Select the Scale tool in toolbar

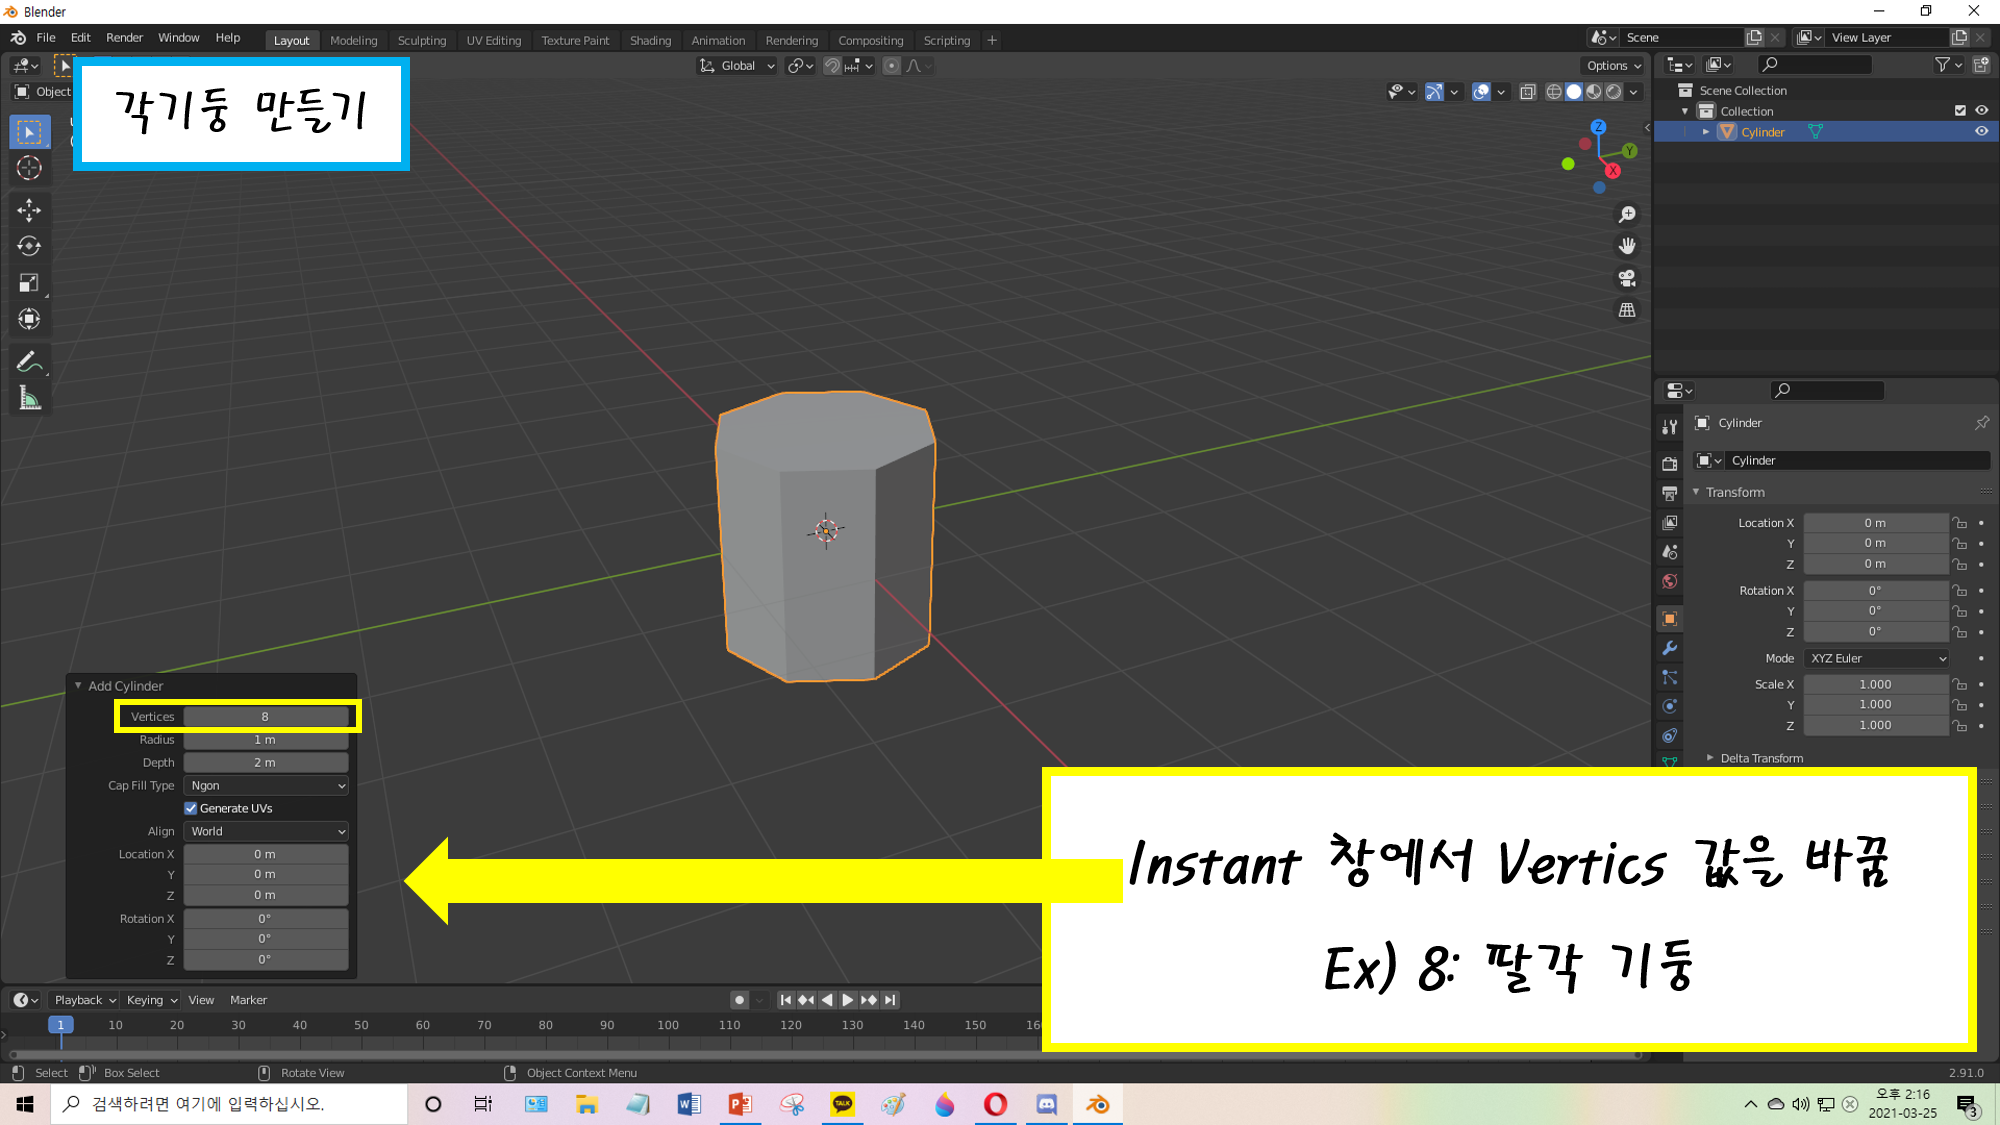29,283
